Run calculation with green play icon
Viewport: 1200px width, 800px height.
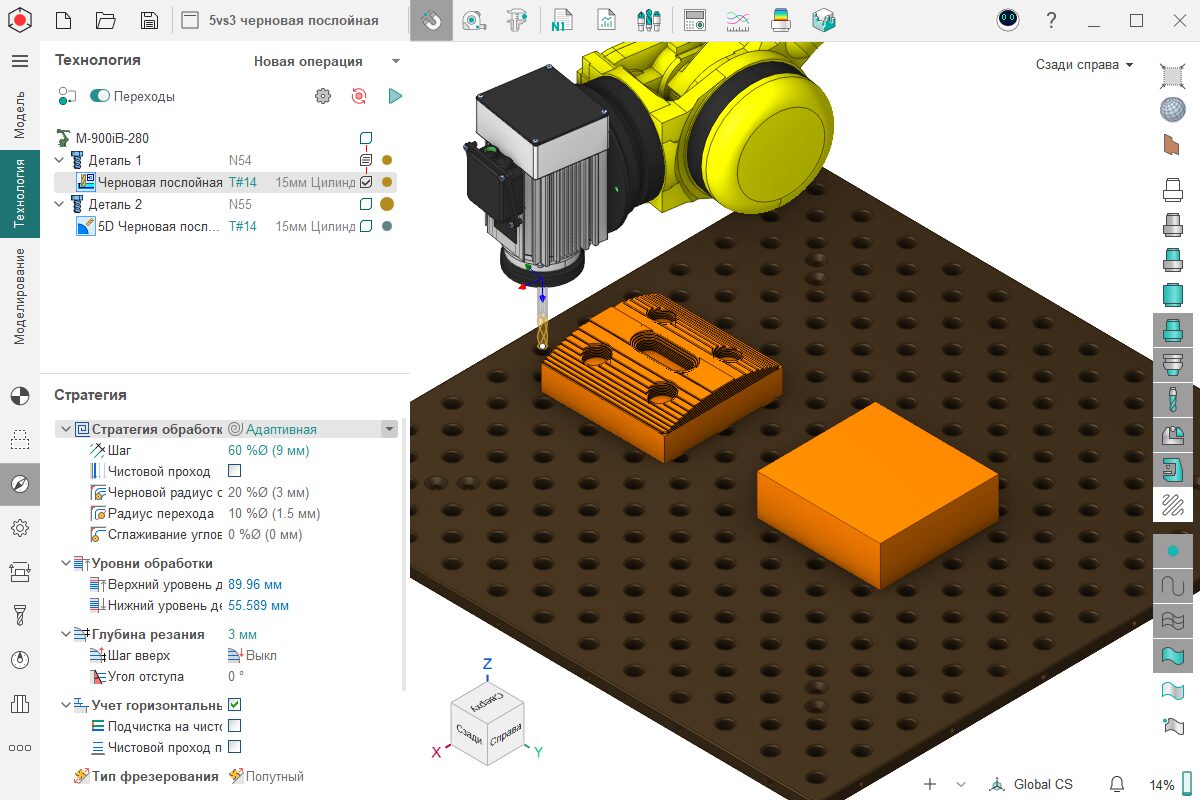pyautogui.click(x=395, y=96)
